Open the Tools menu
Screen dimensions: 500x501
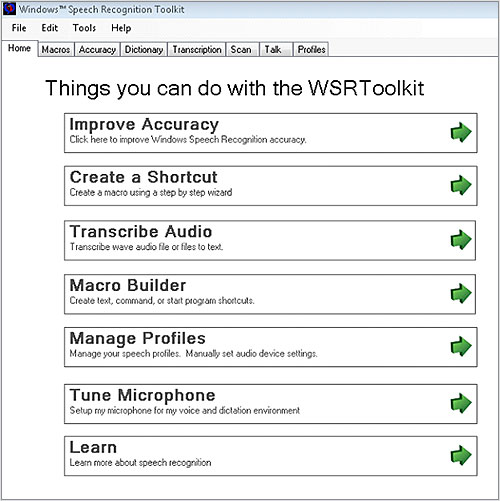pos(84,28)
